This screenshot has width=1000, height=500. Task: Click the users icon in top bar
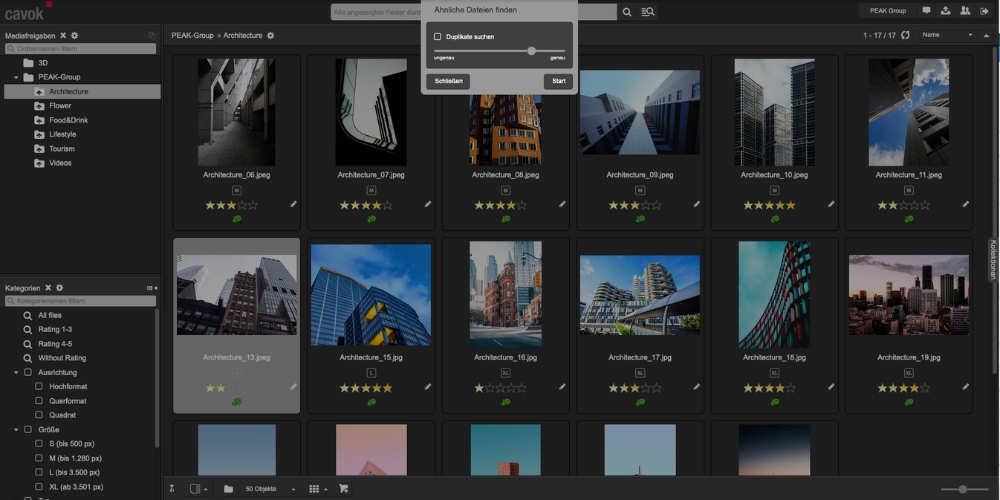click(964, 11)
